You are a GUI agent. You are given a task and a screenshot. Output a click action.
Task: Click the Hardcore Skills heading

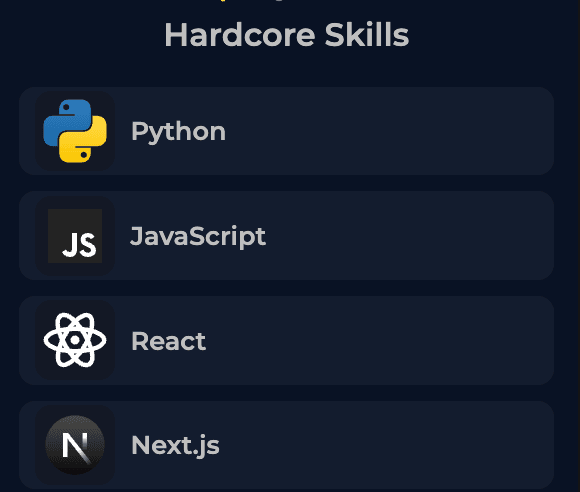point(287,35)
